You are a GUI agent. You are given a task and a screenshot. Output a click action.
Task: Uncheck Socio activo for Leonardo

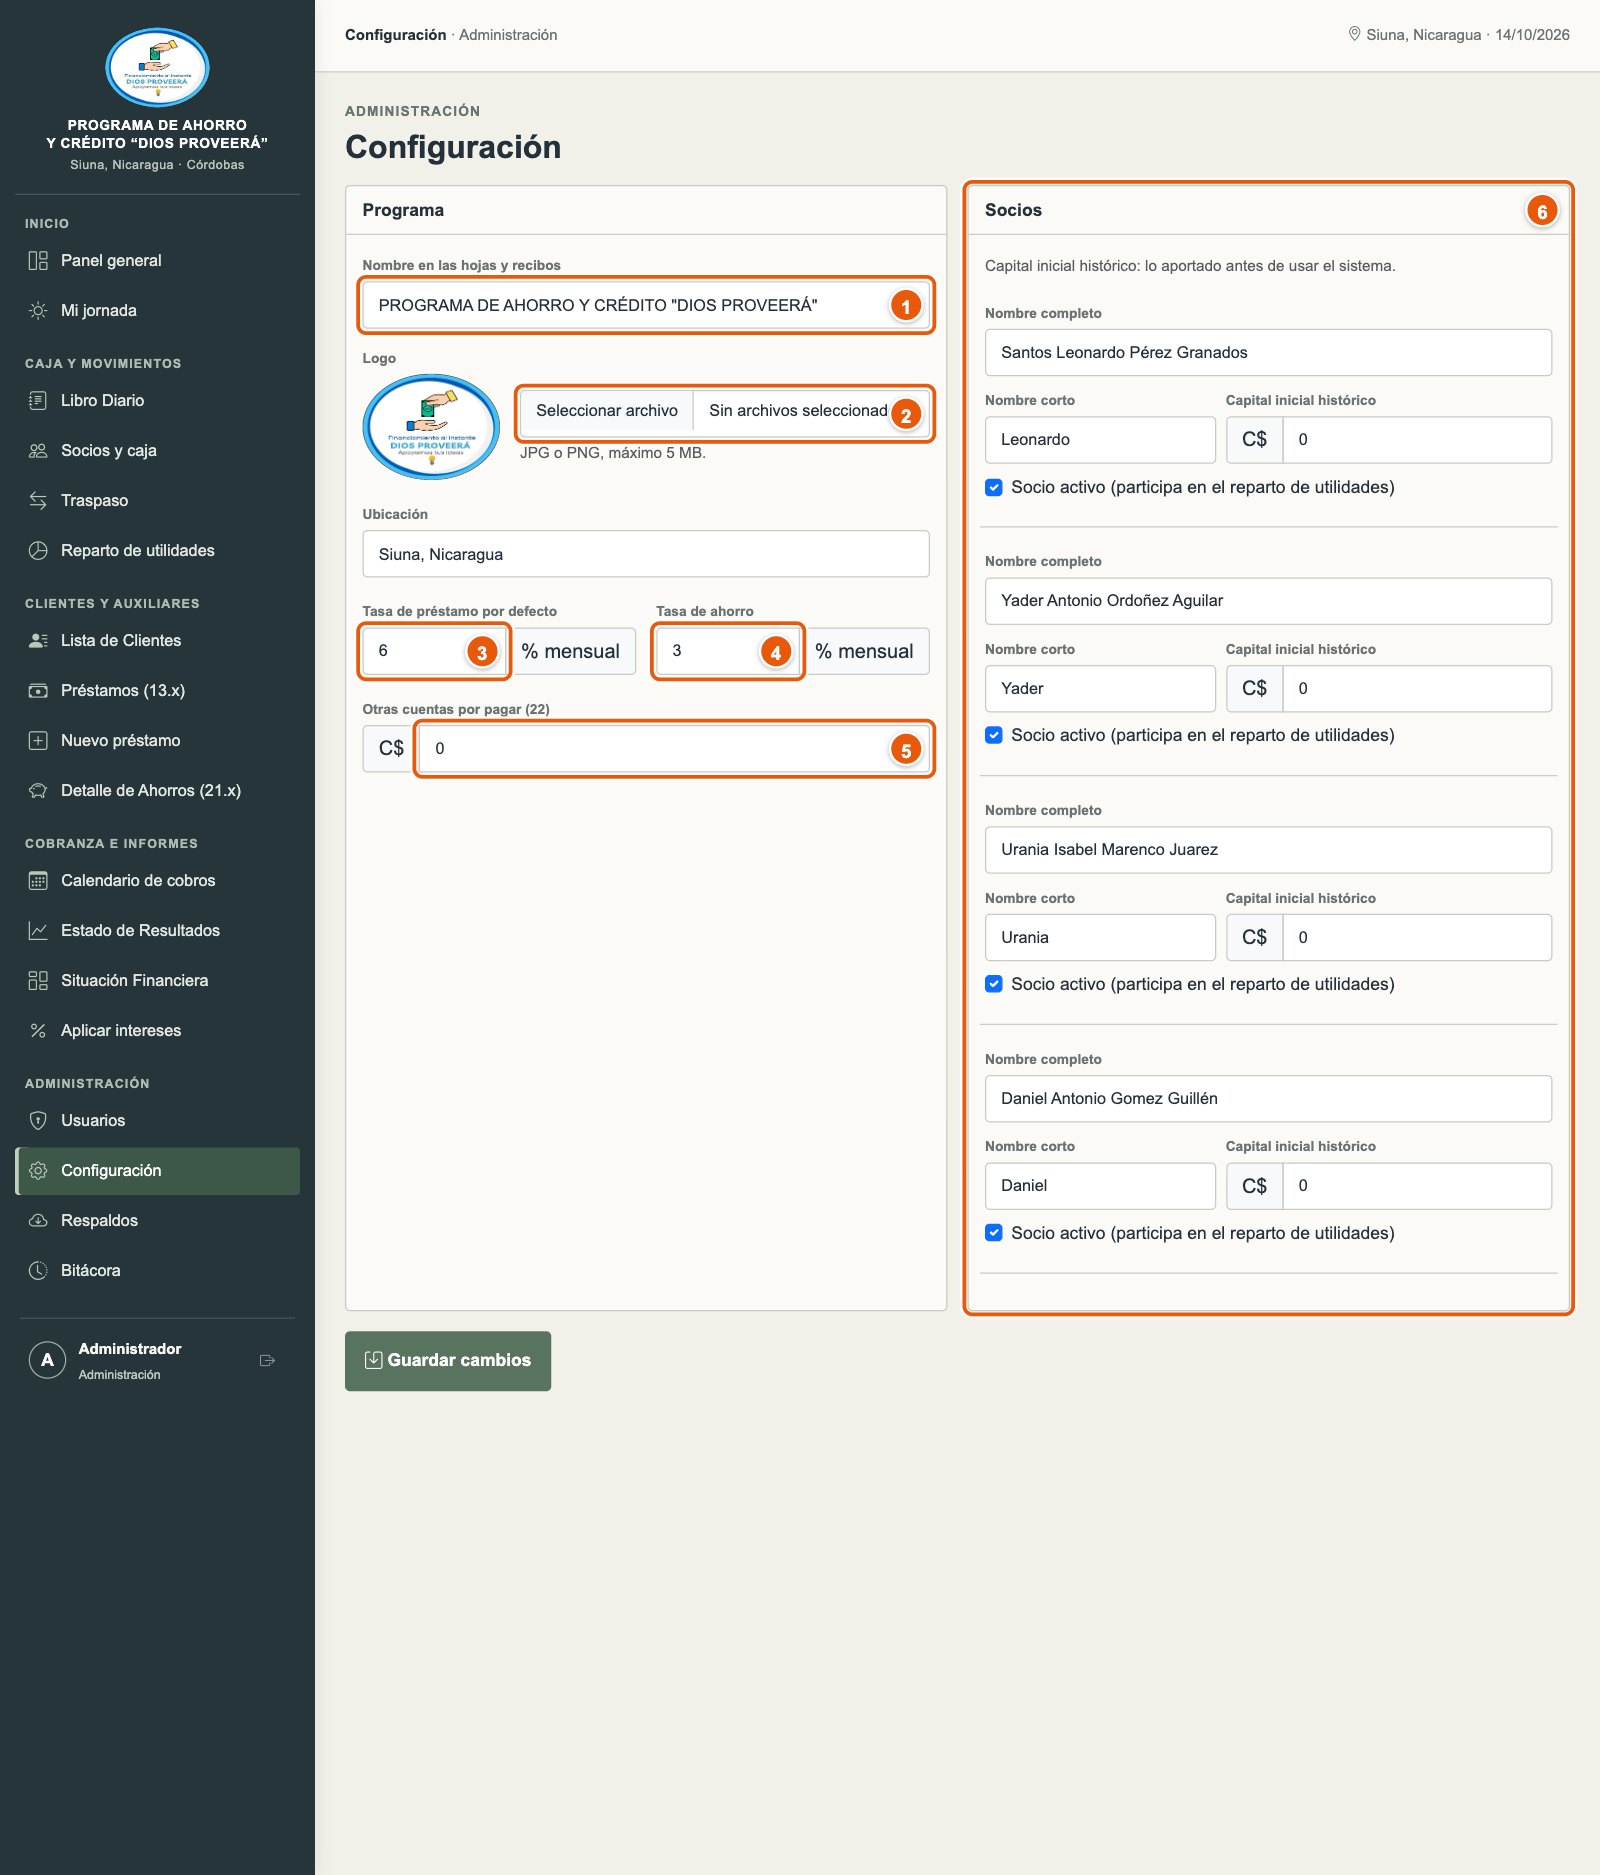click(x=994, y=488)
